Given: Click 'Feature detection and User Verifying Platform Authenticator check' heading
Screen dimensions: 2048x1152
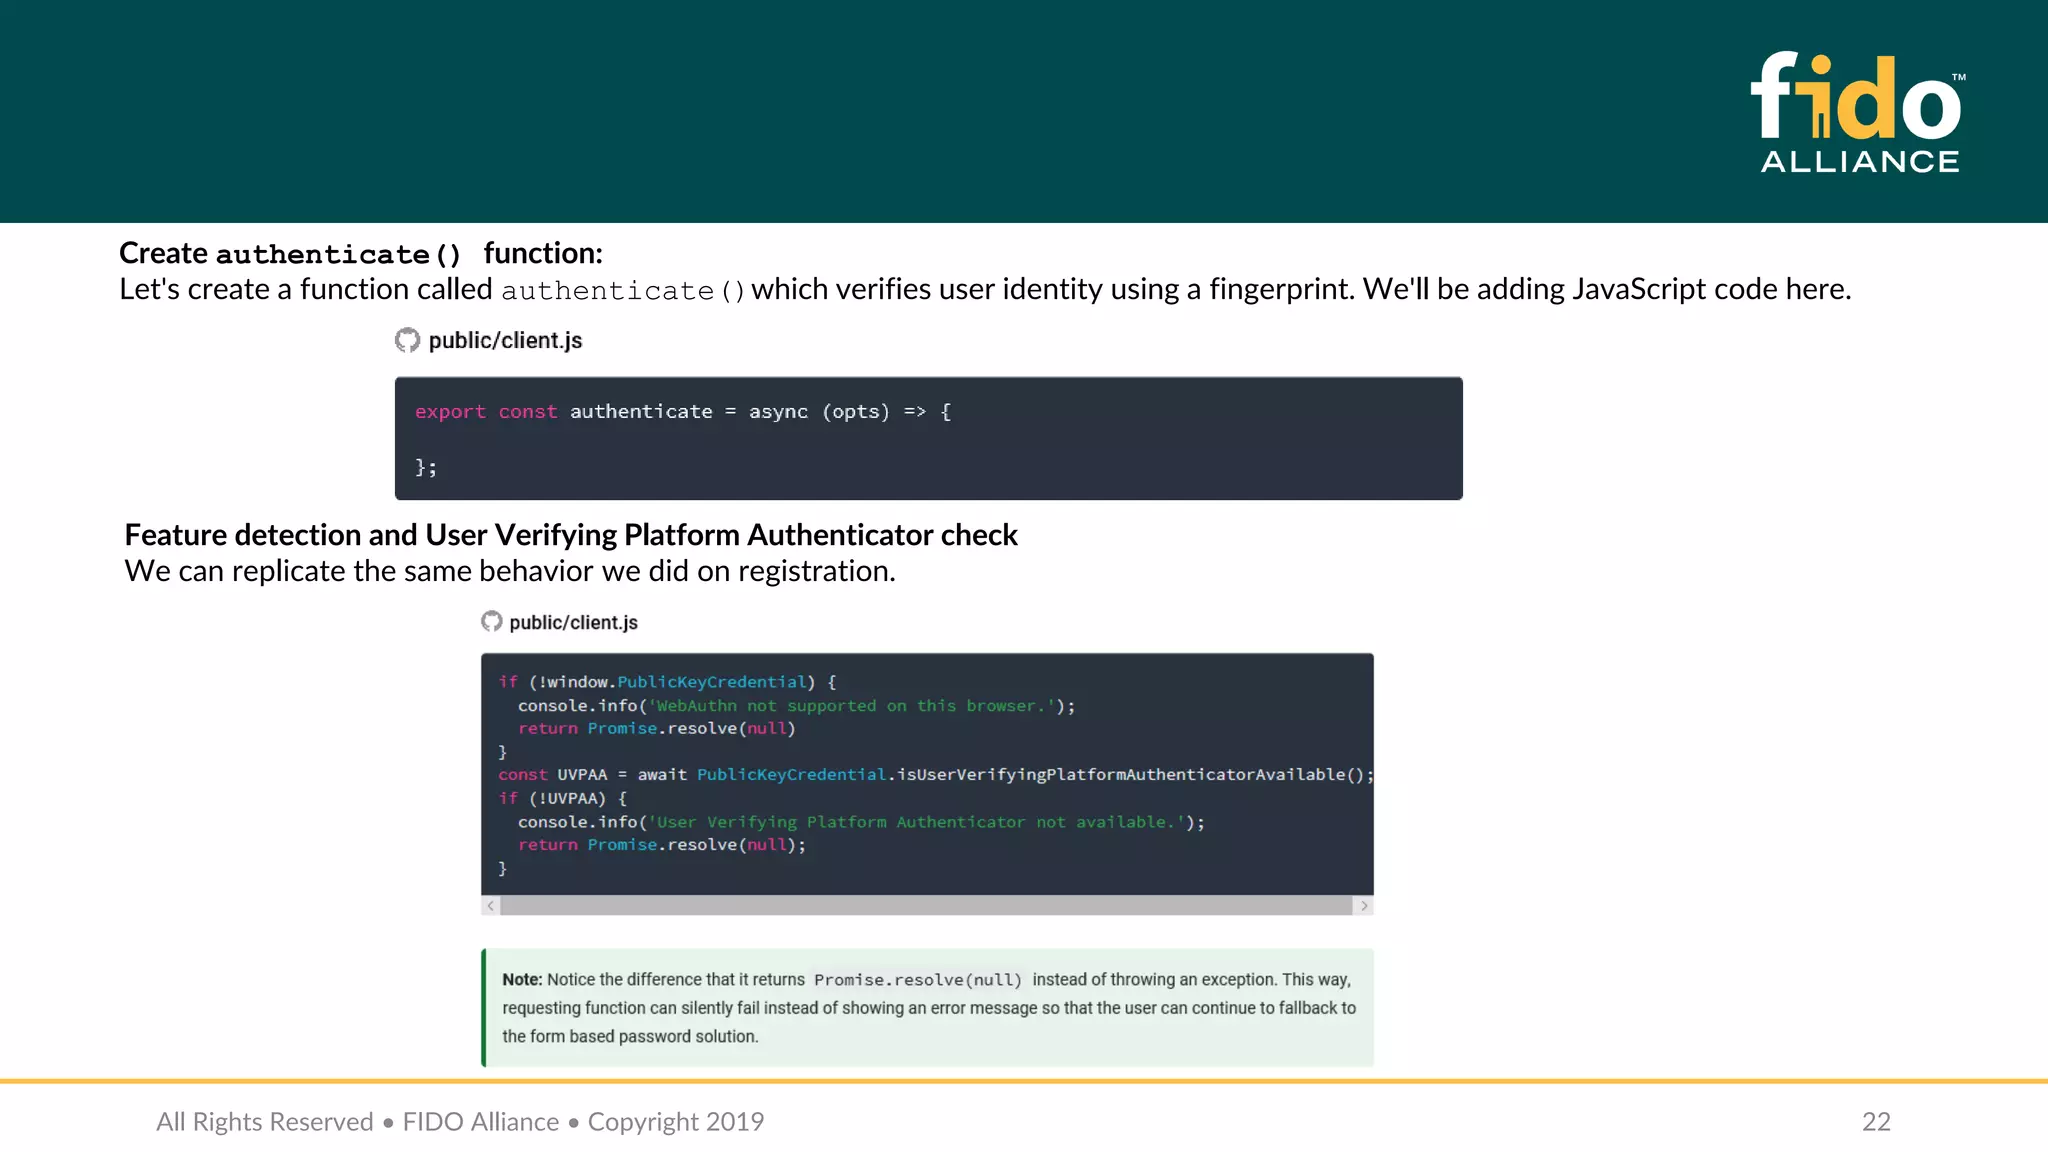Looking at the screenshot, I should coord(571,535).
